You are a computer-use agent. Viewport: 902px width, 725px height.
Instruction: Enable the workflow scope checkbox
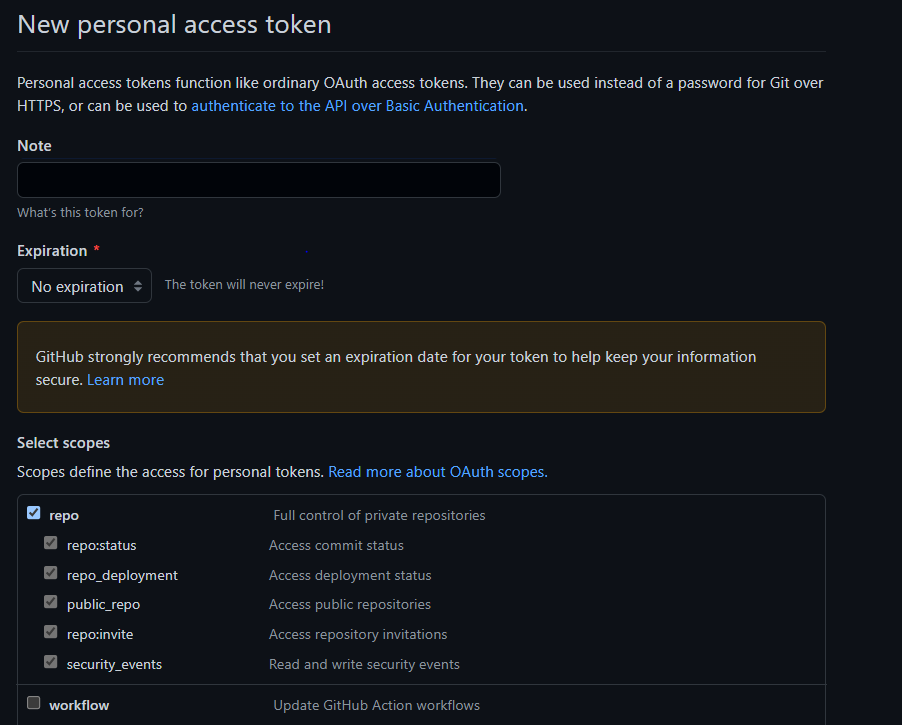pyautogui.click(x=34, y=703)
